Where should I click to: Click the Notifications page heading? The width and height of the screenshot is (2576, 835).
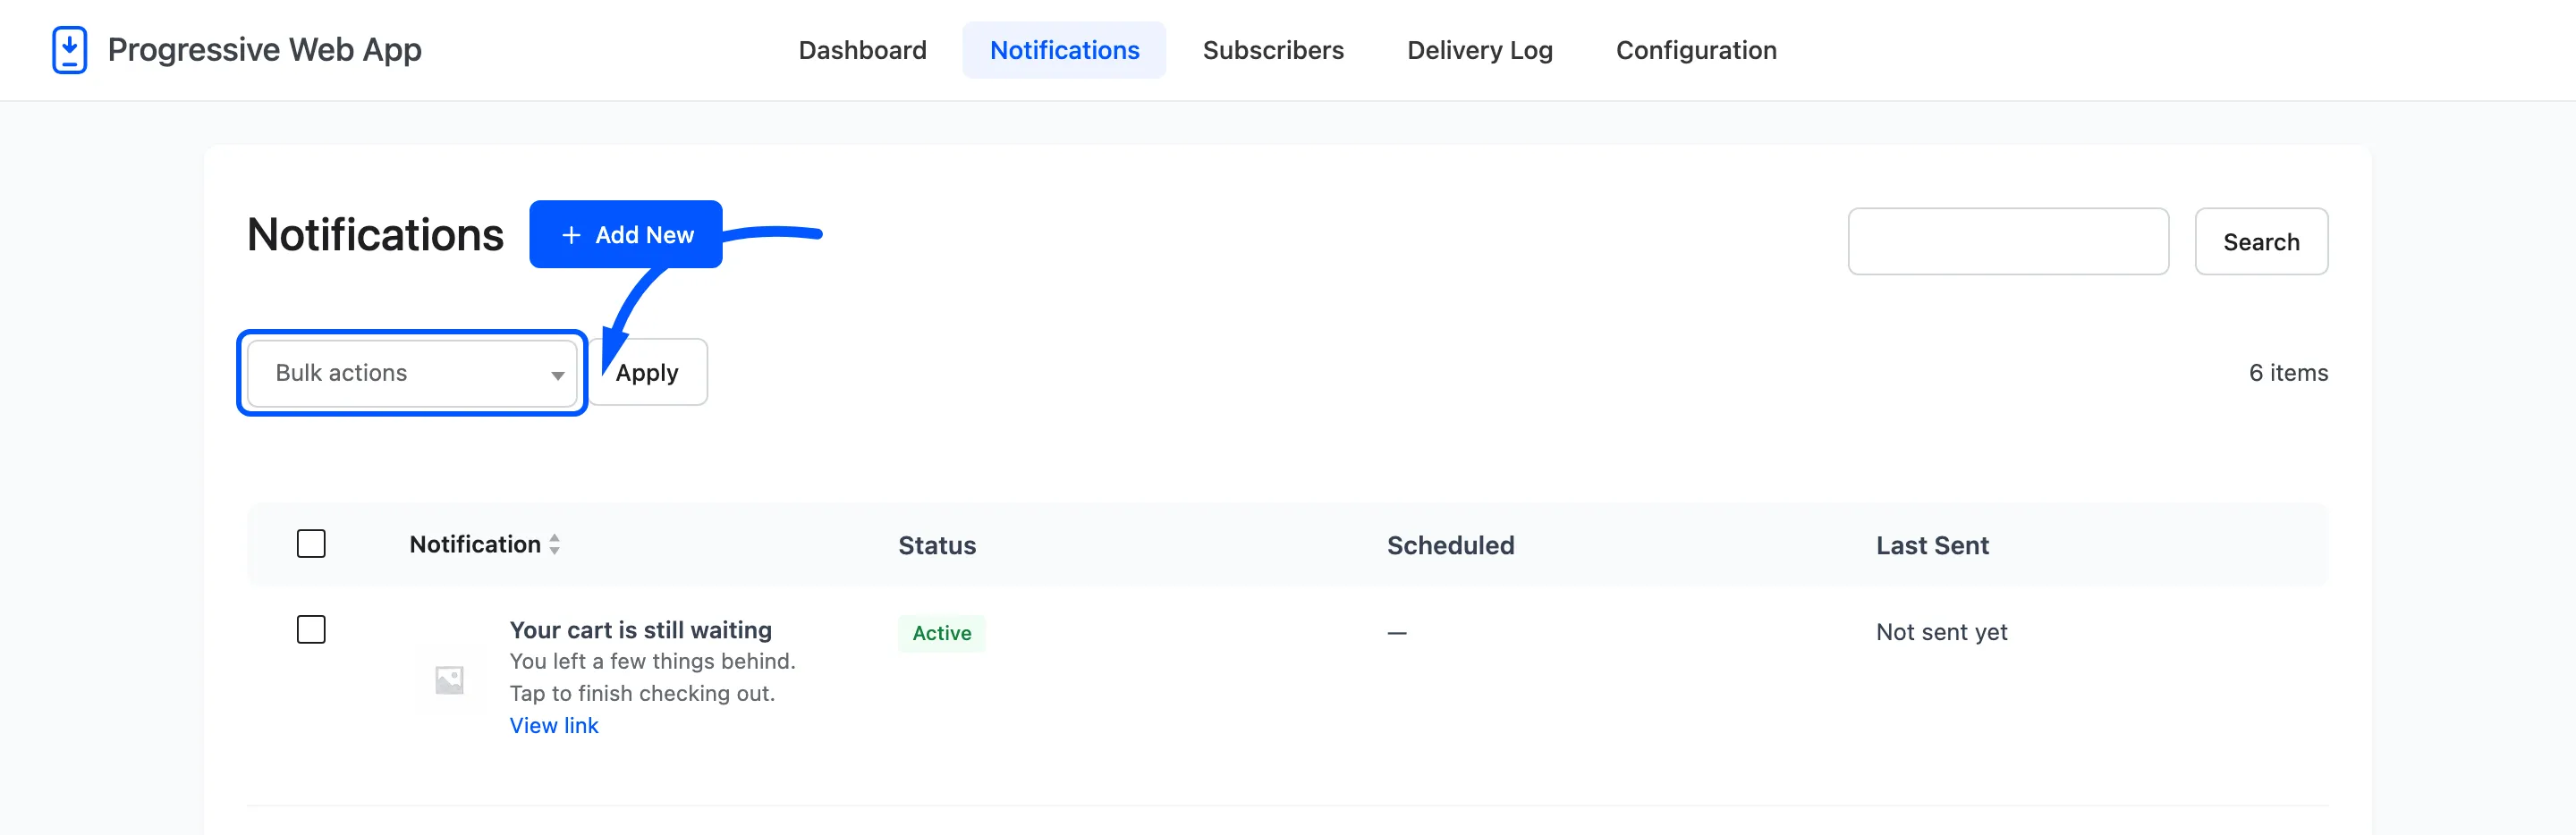point(375,235)
